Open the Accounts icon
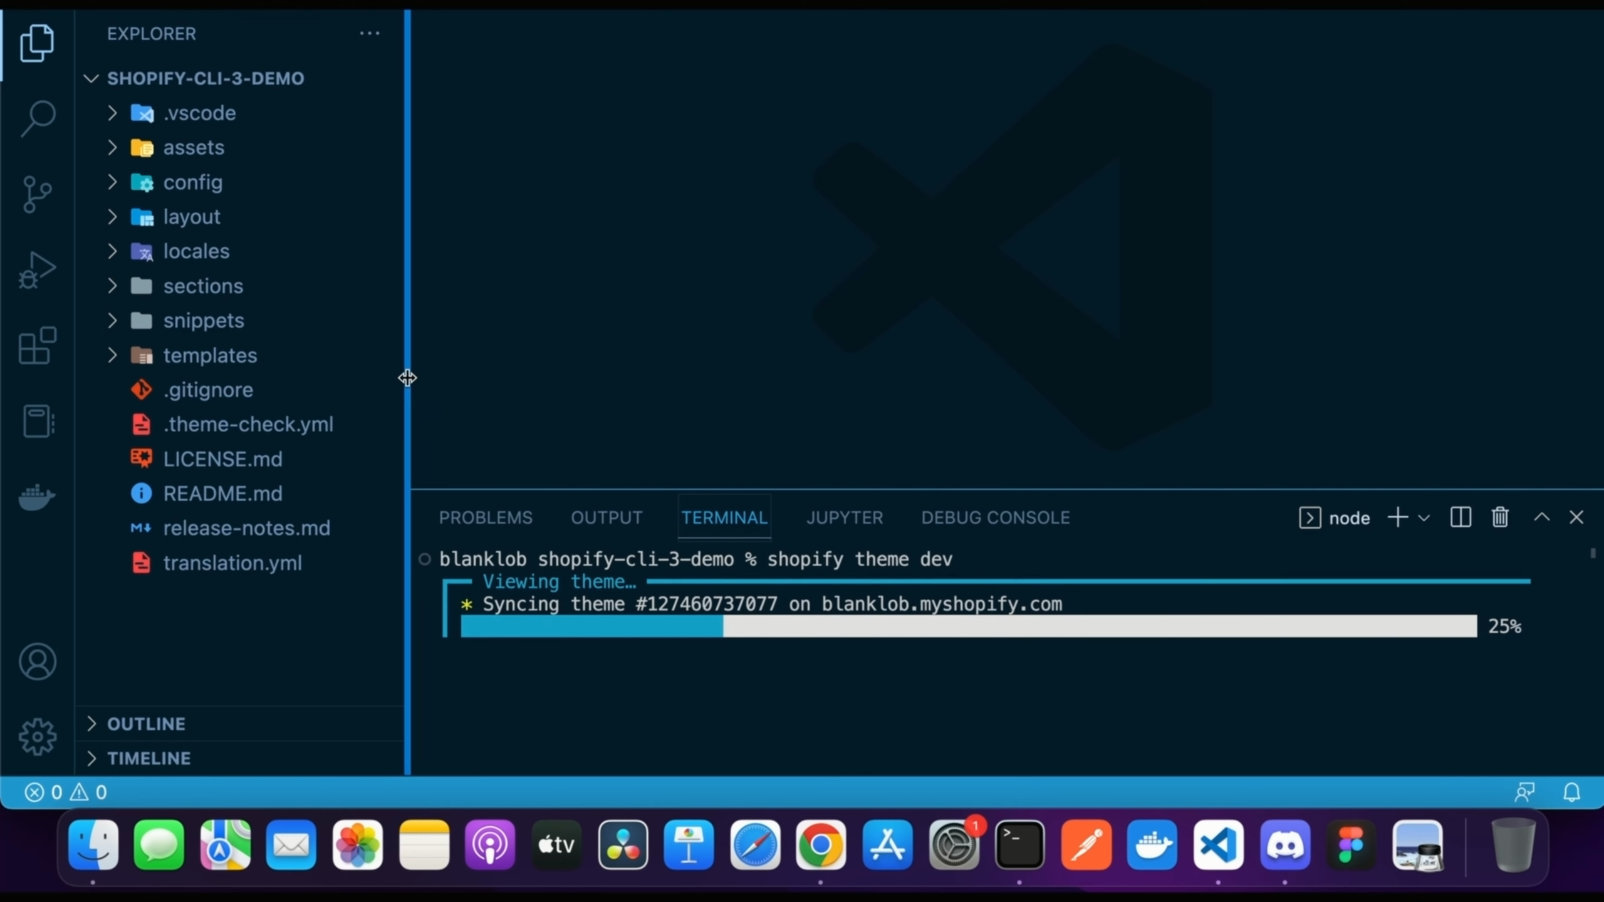This screenshot has height=902, width=1604. pos(37,662)
